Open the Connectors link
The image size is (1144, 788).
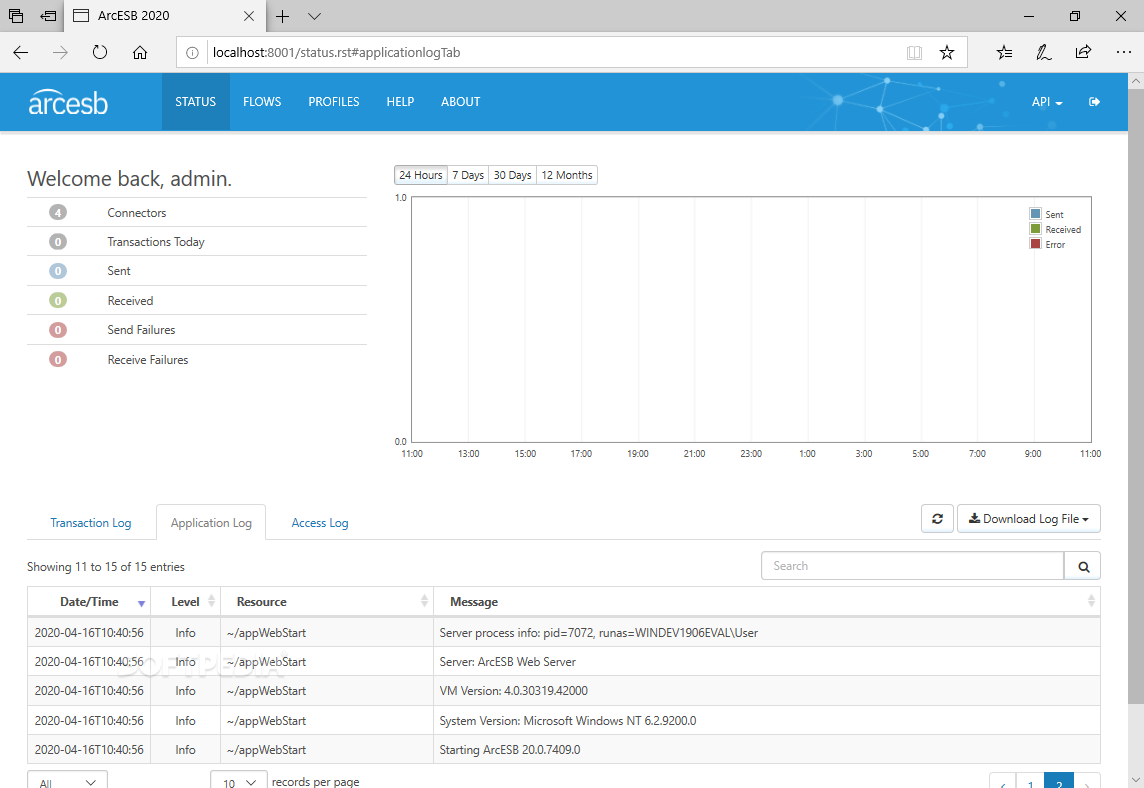(136, 212)
